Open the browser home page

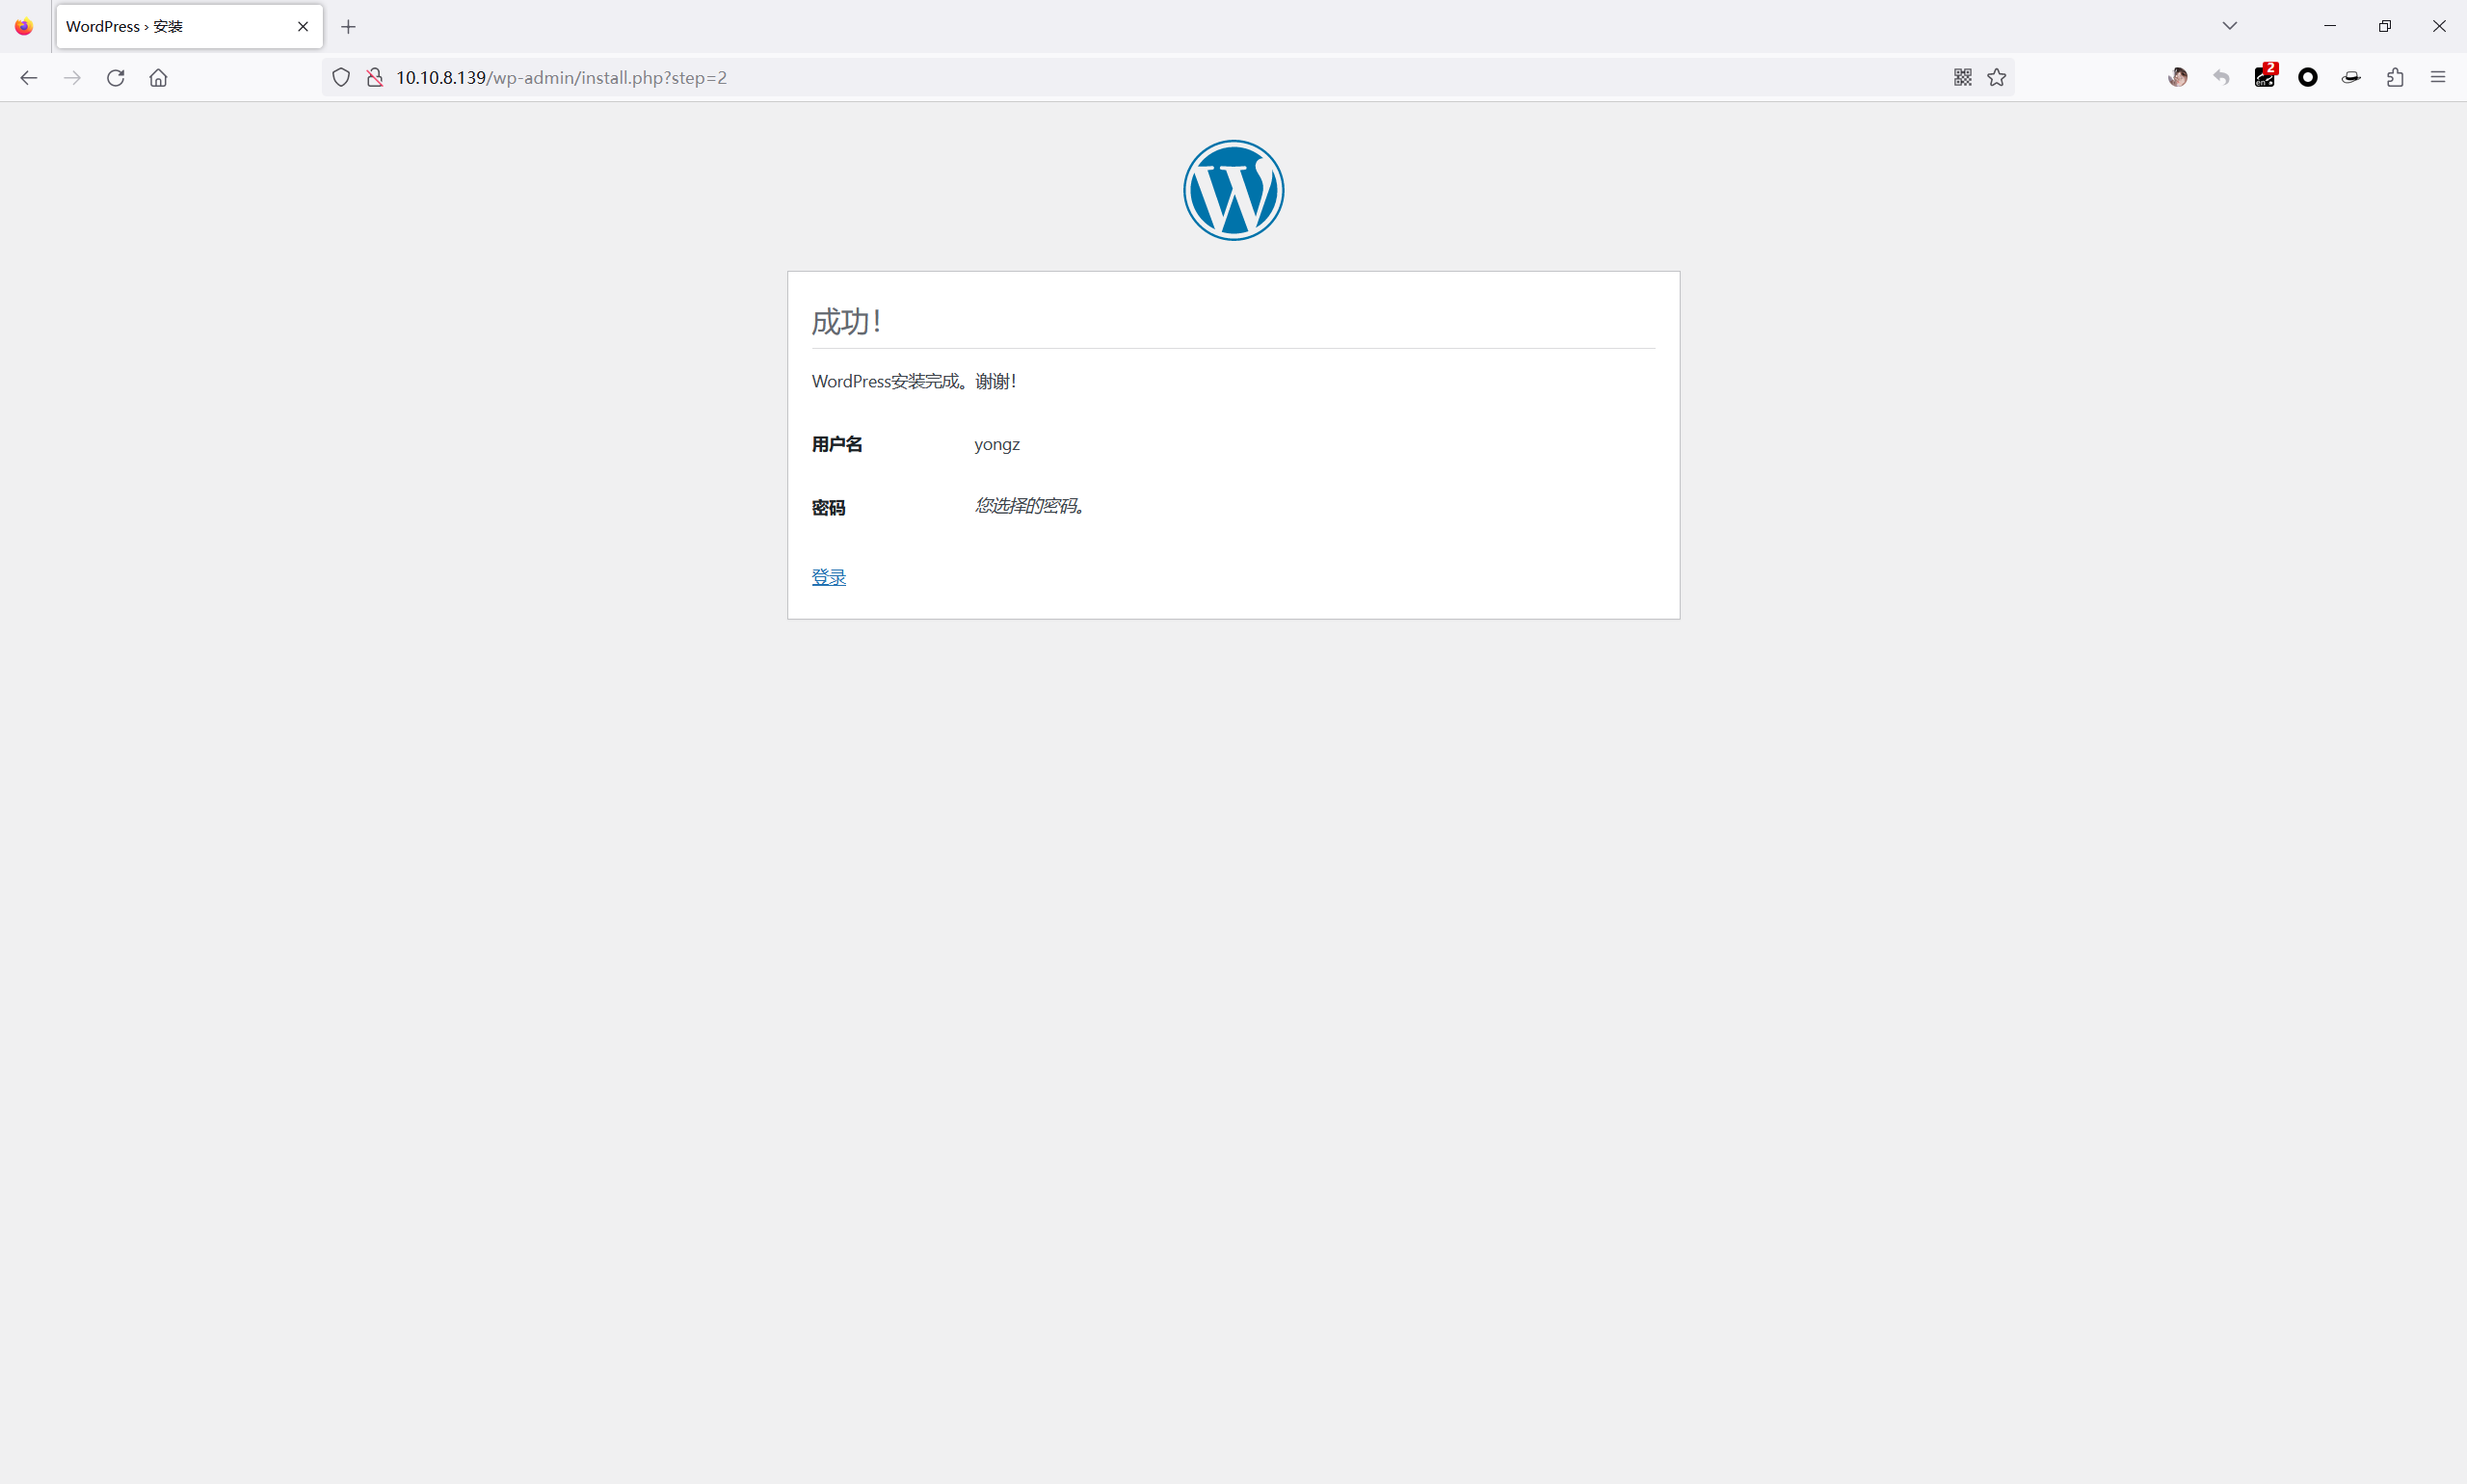pos(159,78)
